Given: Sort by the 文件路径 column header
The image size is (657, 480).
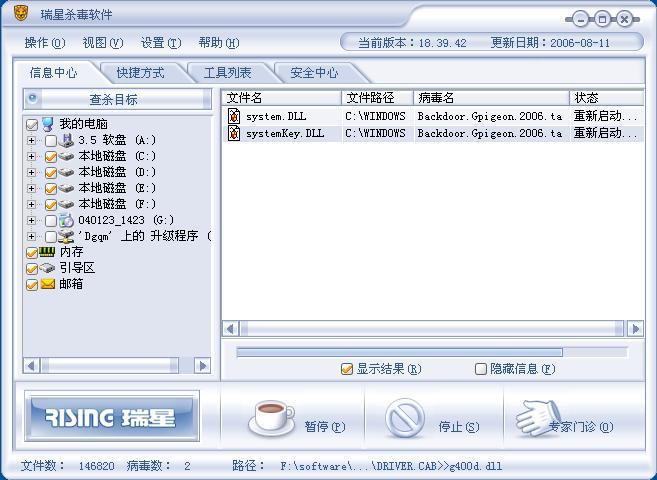Looking at the screenshot, I should tap(378, 98).
